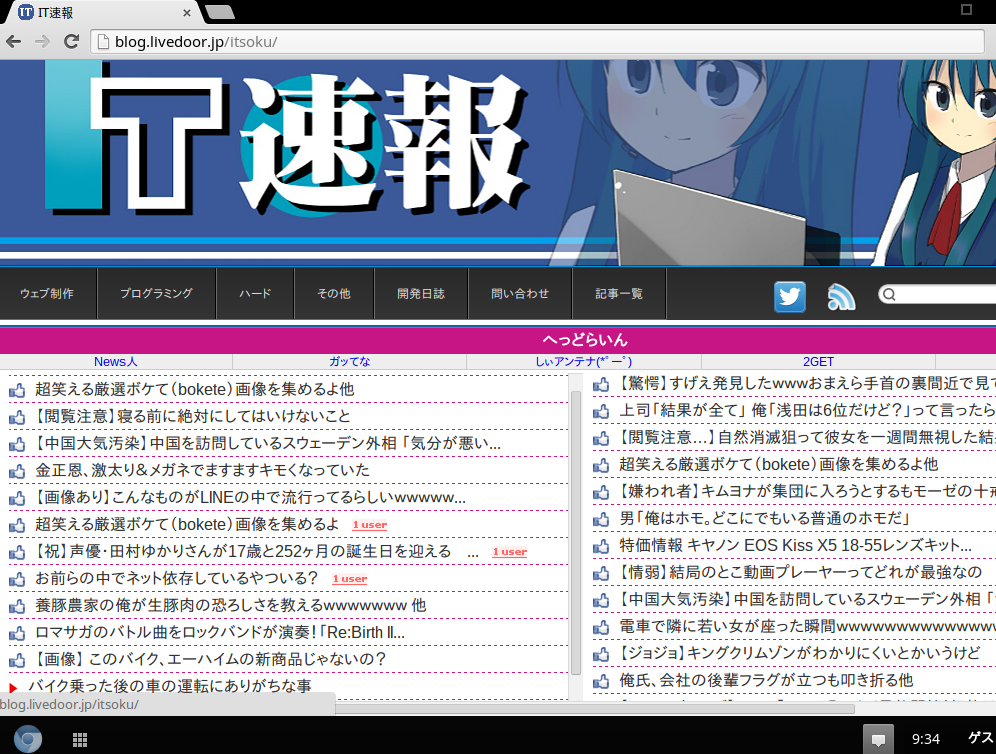Image resolution: width=996 pixels, height=754 pixels.
Task: Open the ガッてな link
Action: click(x=349, y=361)
